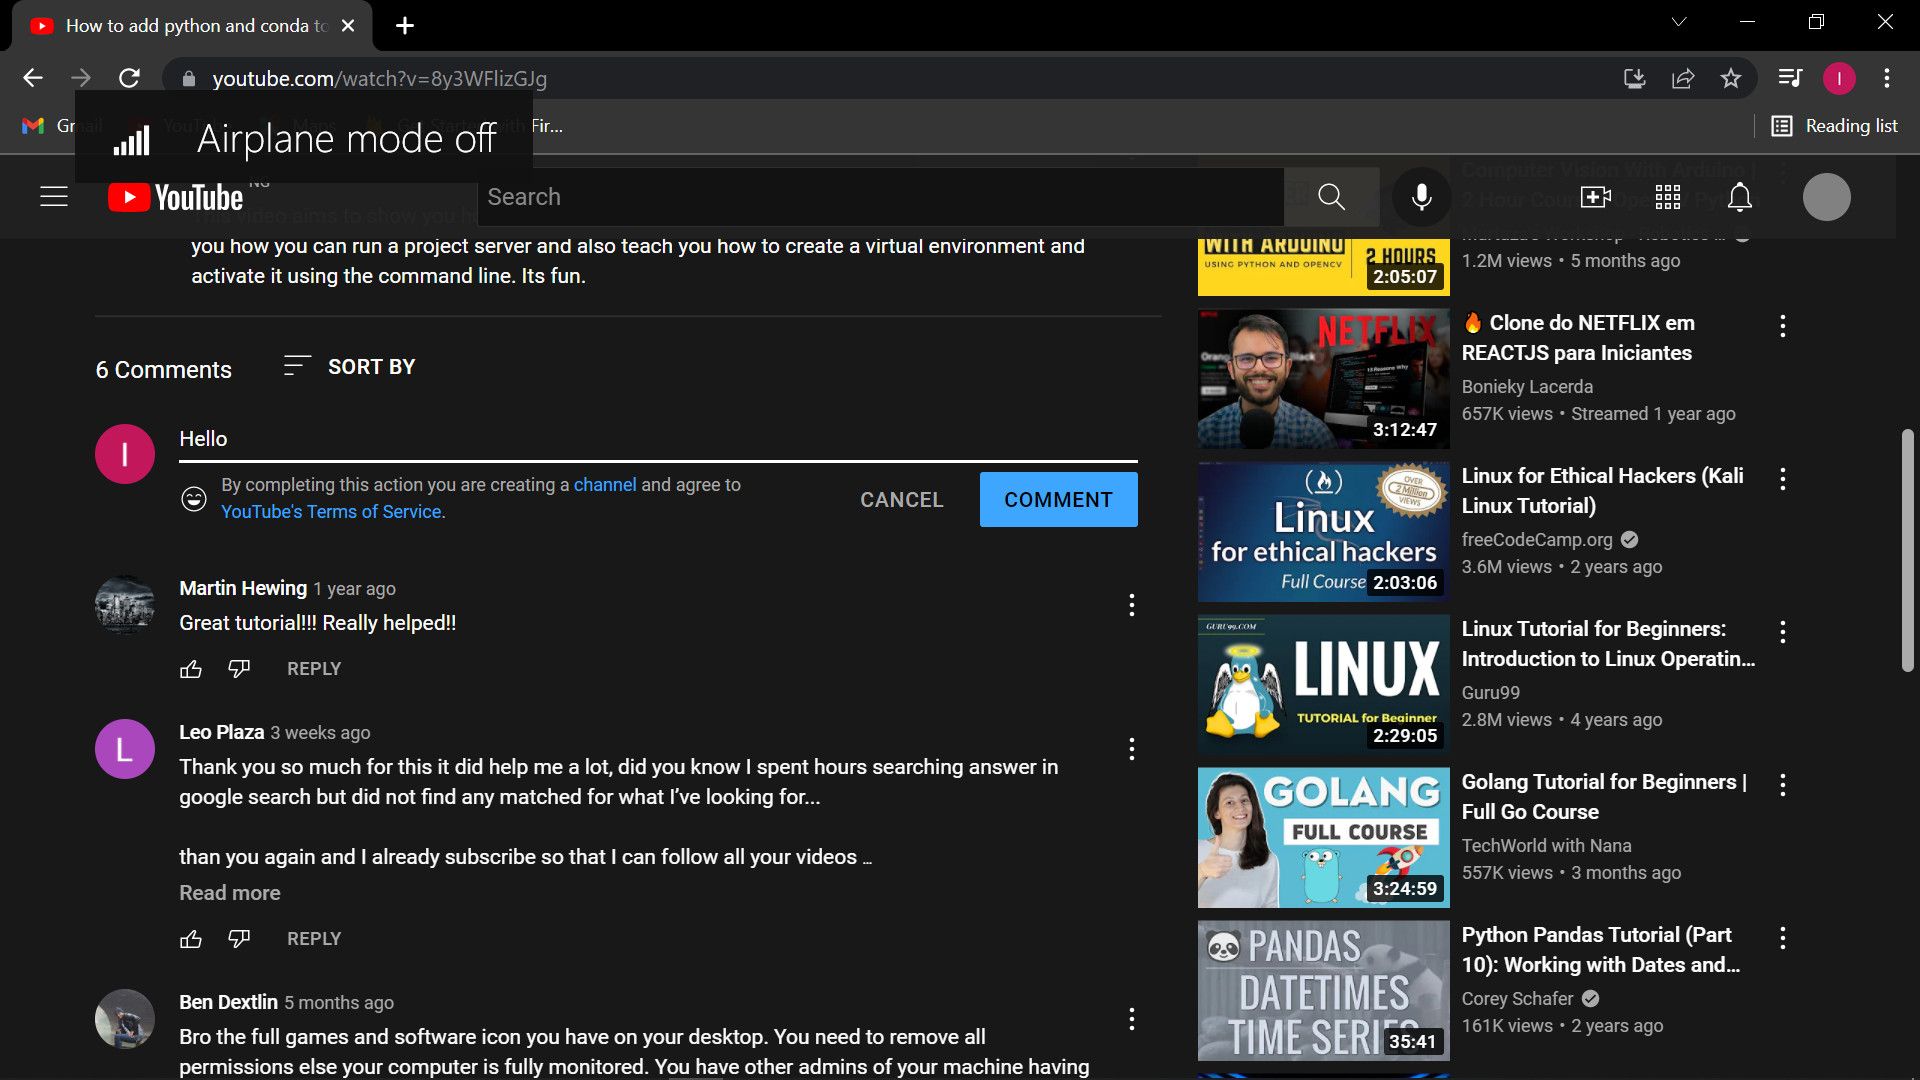Switch to the How to add python and conda tab
Screen dimensions: 1920x1080
[x=193, y=26]
